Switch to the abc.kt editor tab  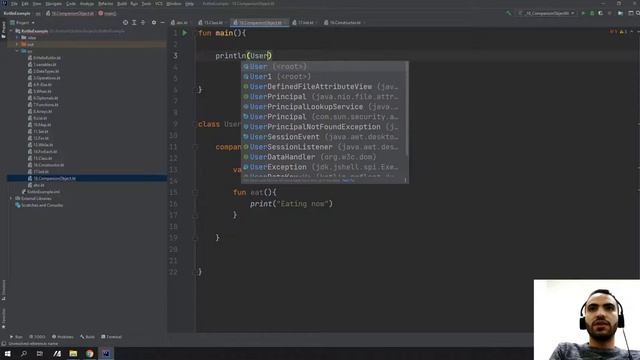pyautogui.click(x=180, y=23)
